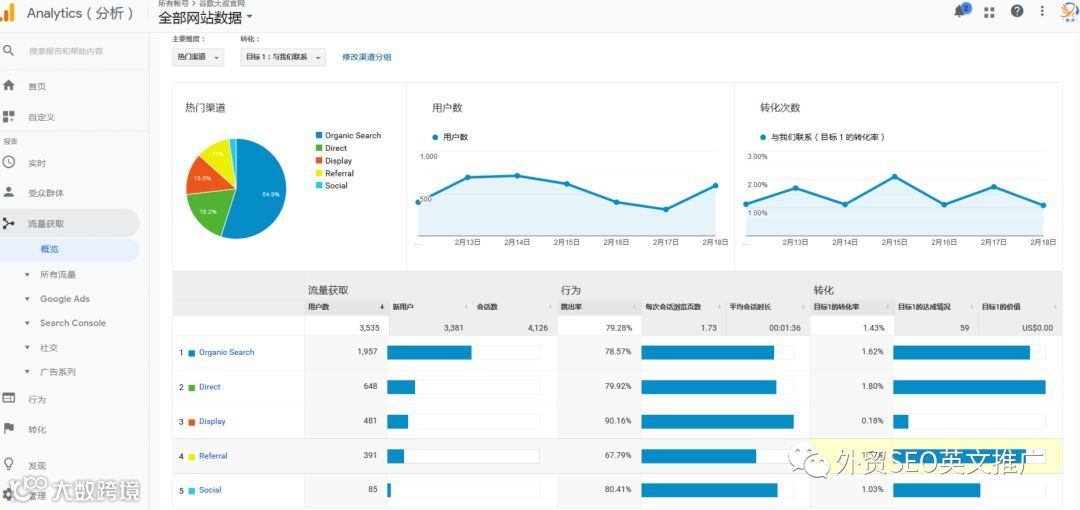Viewport: 1080px width, 510px height.
Task: Open the Discover (发现) lightbulb icon
Action: (x=8, y=463)
